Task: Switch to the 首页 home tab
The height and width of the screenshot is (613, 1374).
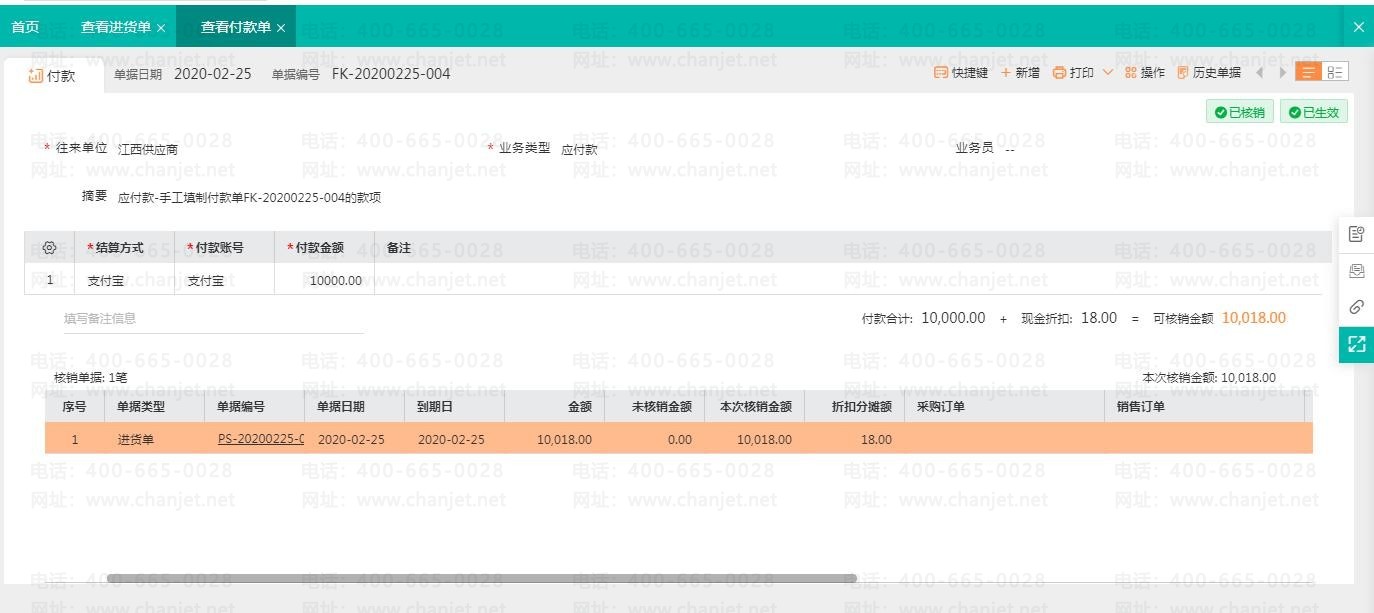Action: click(x=25, y=28)
